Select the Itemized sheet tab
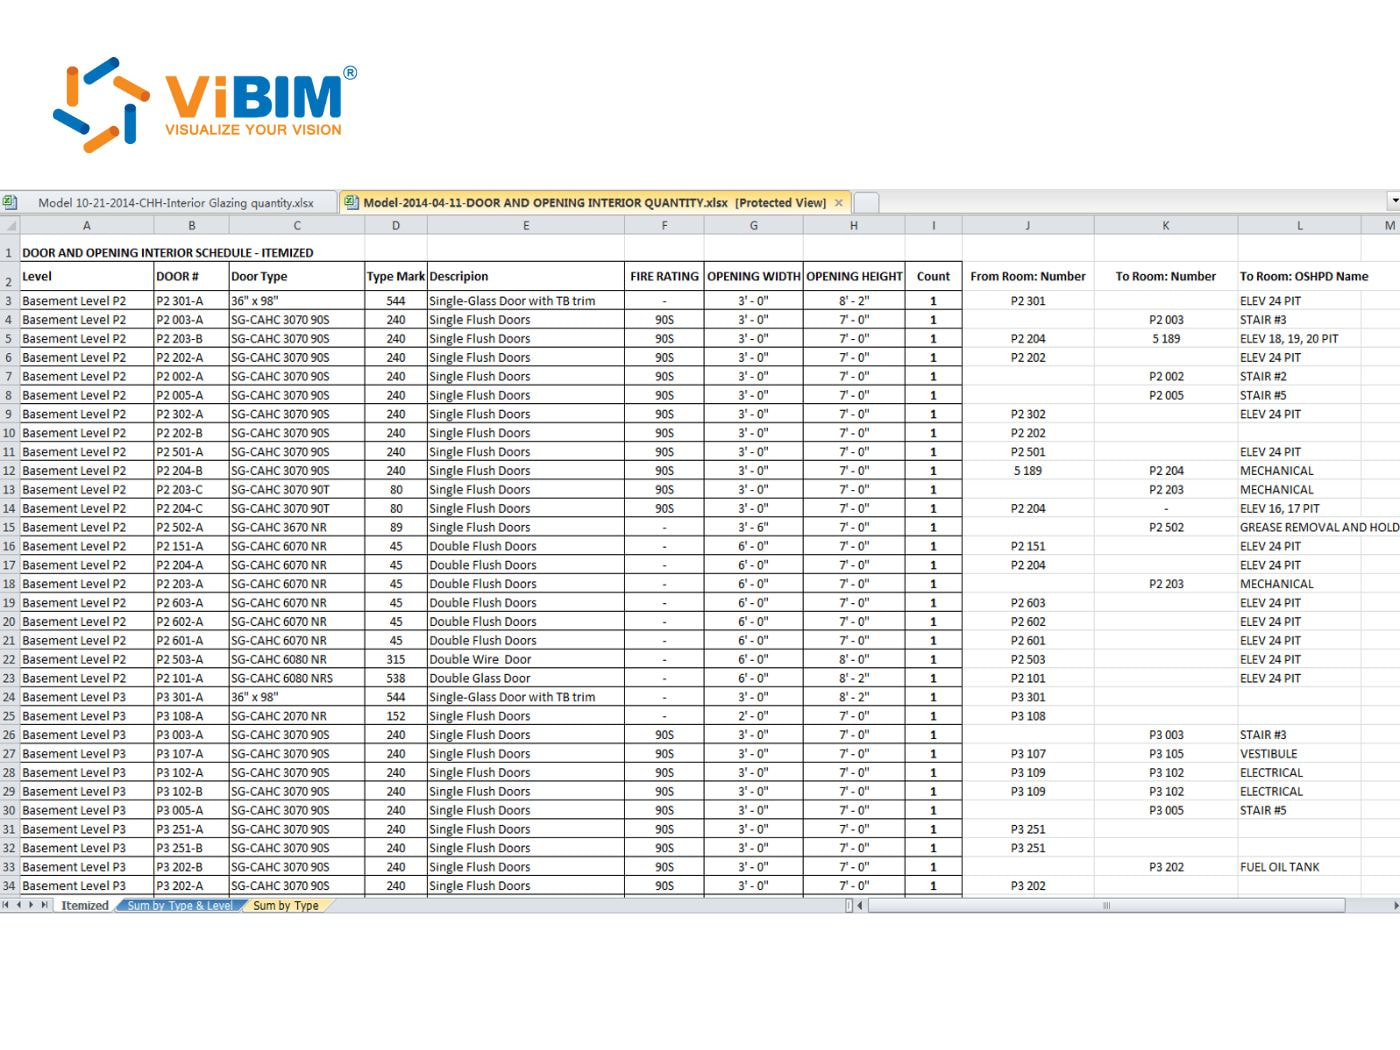Image resolution: width=1400 pixels, height=1050 pixels. pyautogui.click(x=84, y=905)
